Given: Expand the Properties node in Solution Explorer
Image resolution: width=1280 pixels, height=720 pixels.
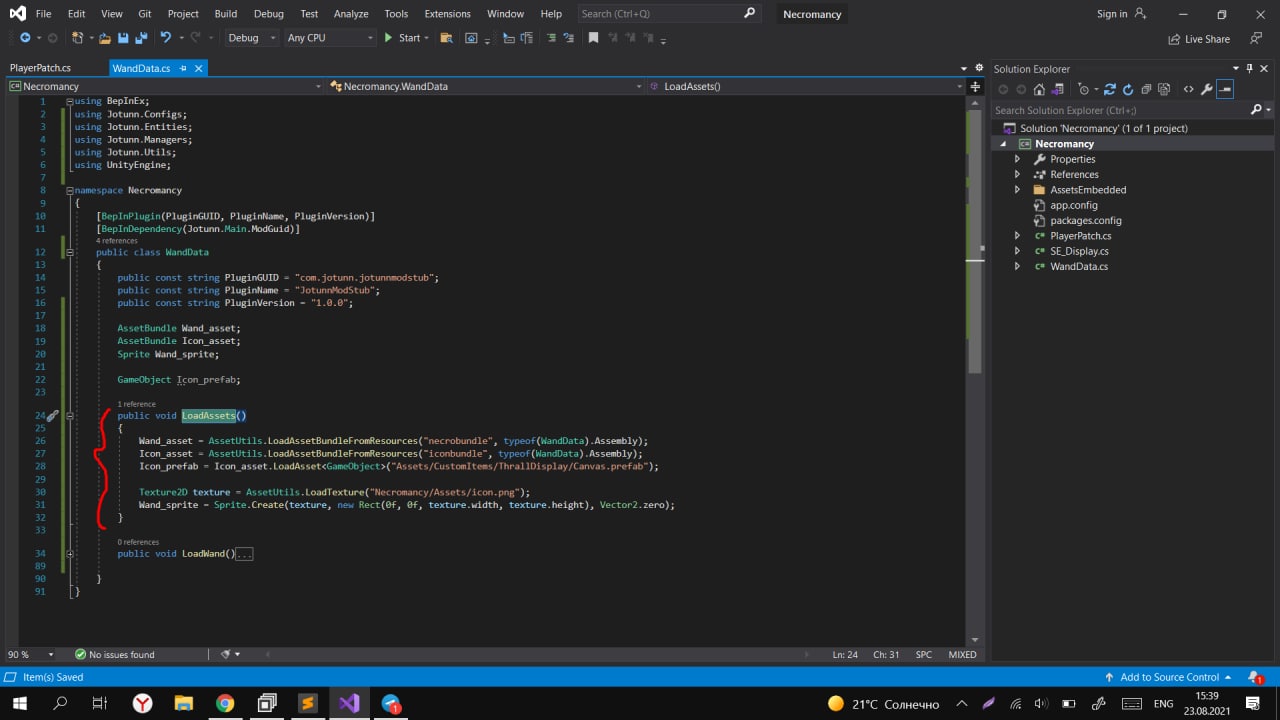Looking at the screenshot, I should pyautogui.click(x=1018, y=159).
